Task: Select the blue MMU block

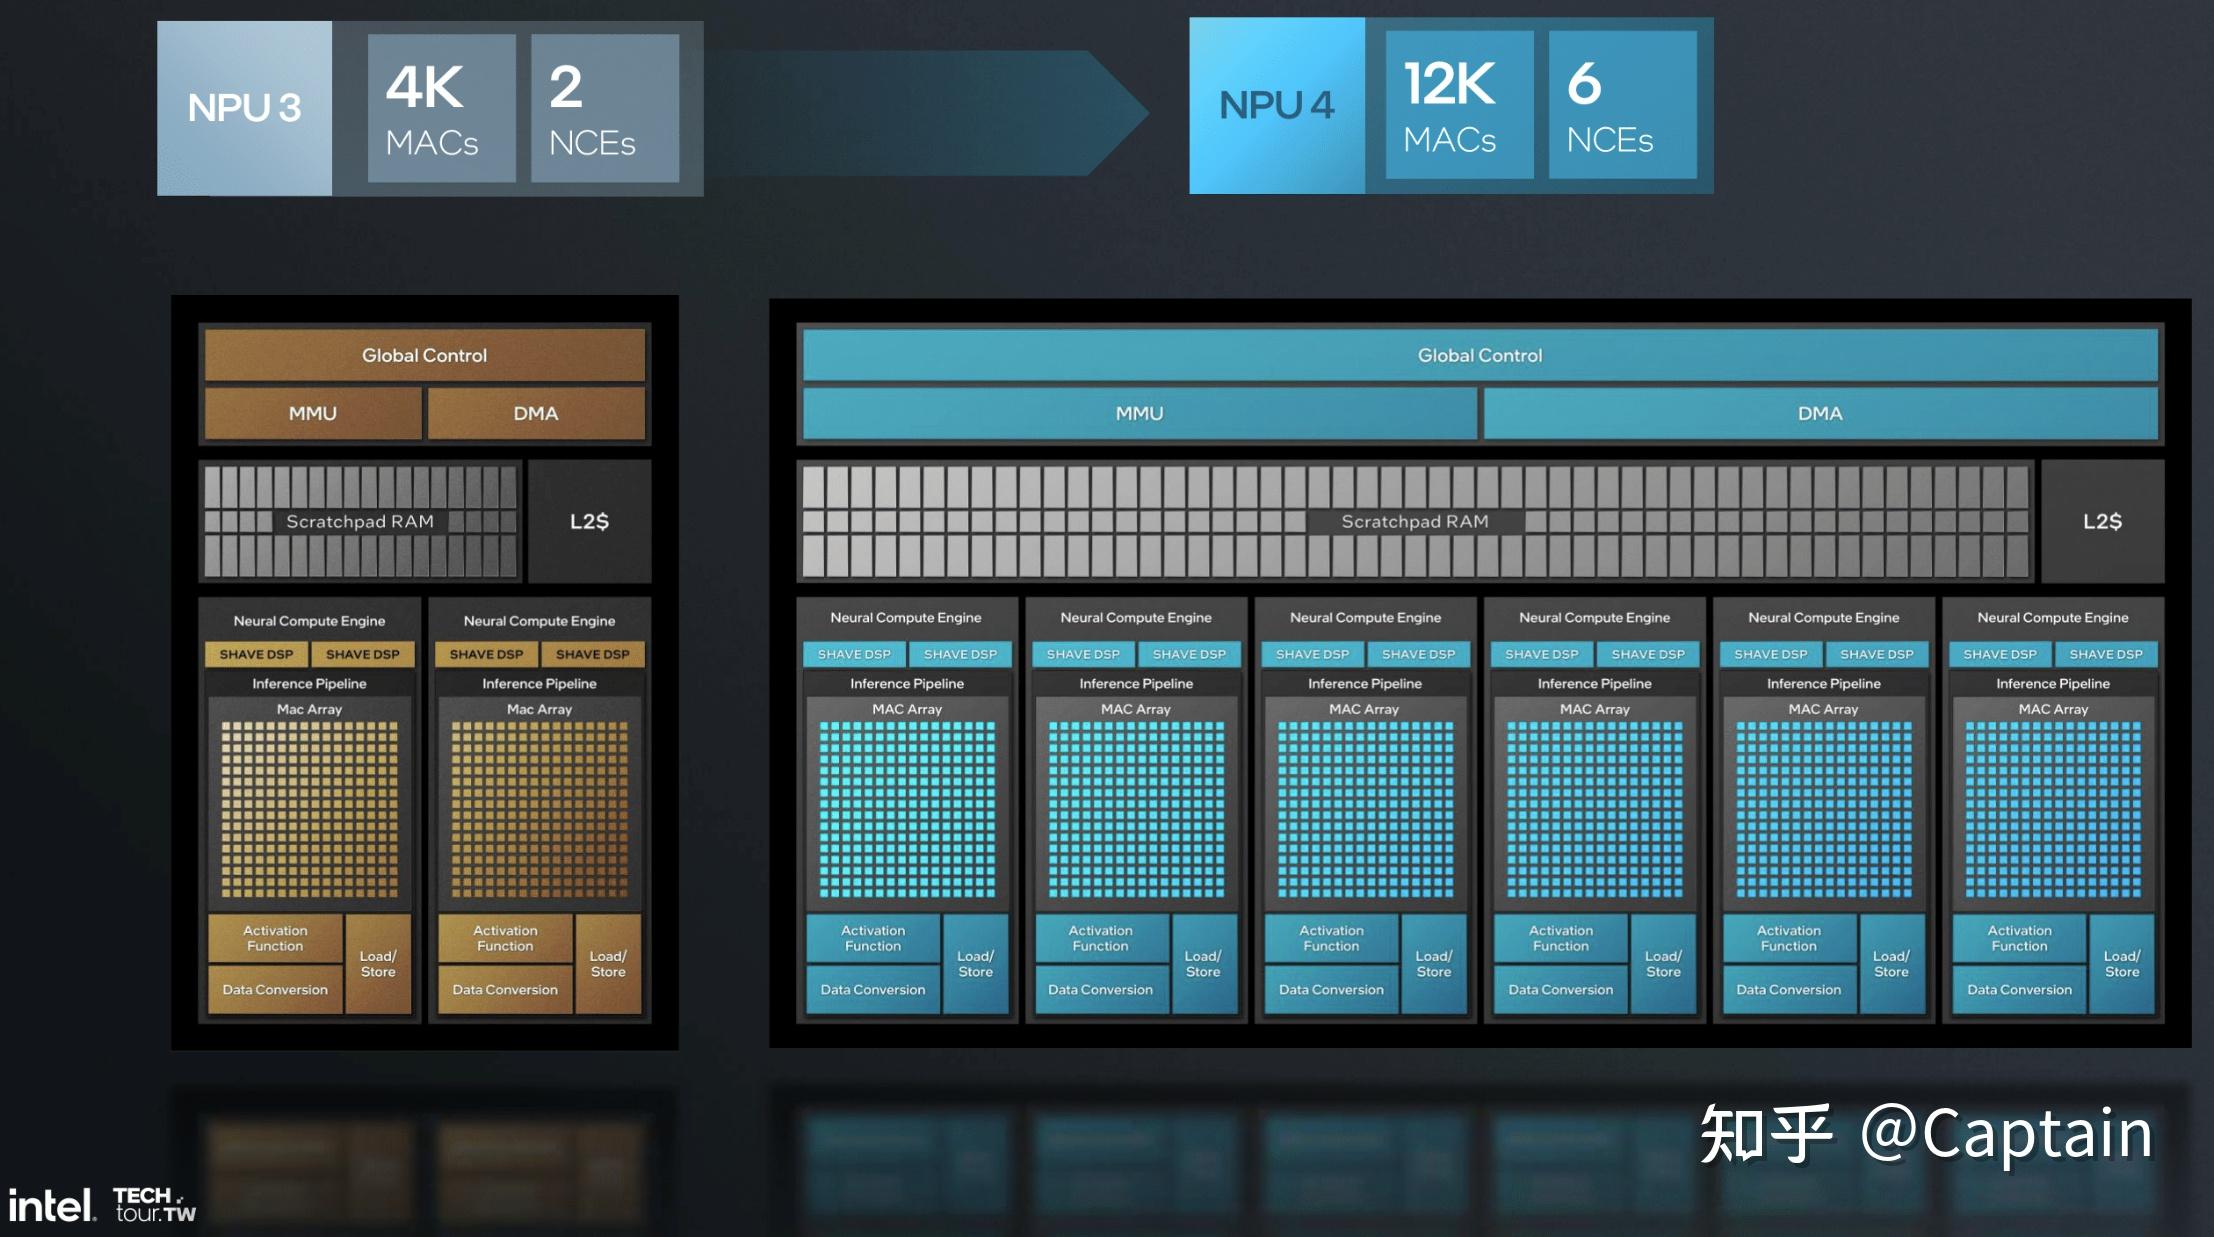Action: (x=1139, y=413)
